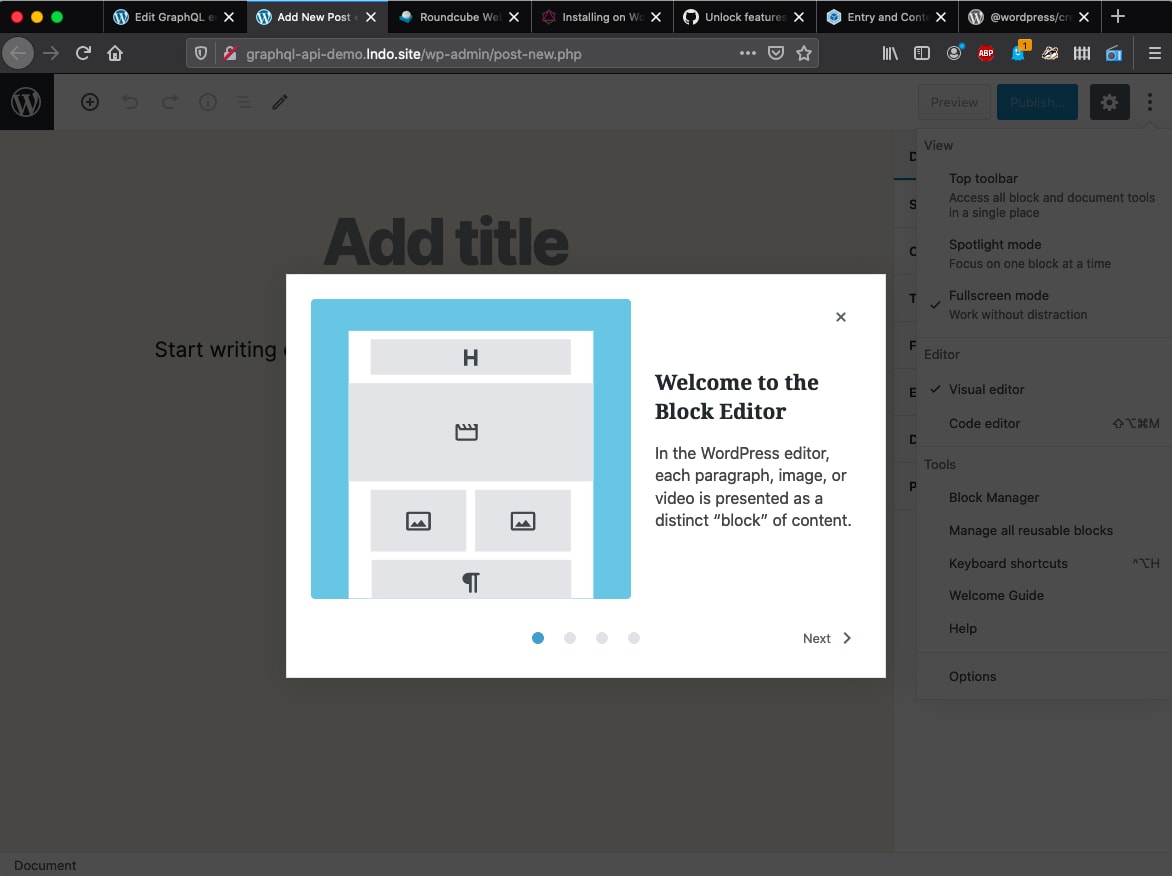Open the three-dot More tools menu
Viewport: 1172px width, 876px height.
coord(1150,102)
